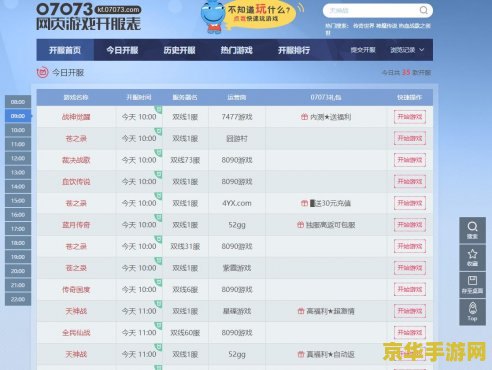
Task: Click green reminder tag on 蓝月传奇 row time
Action: (159, 217)
